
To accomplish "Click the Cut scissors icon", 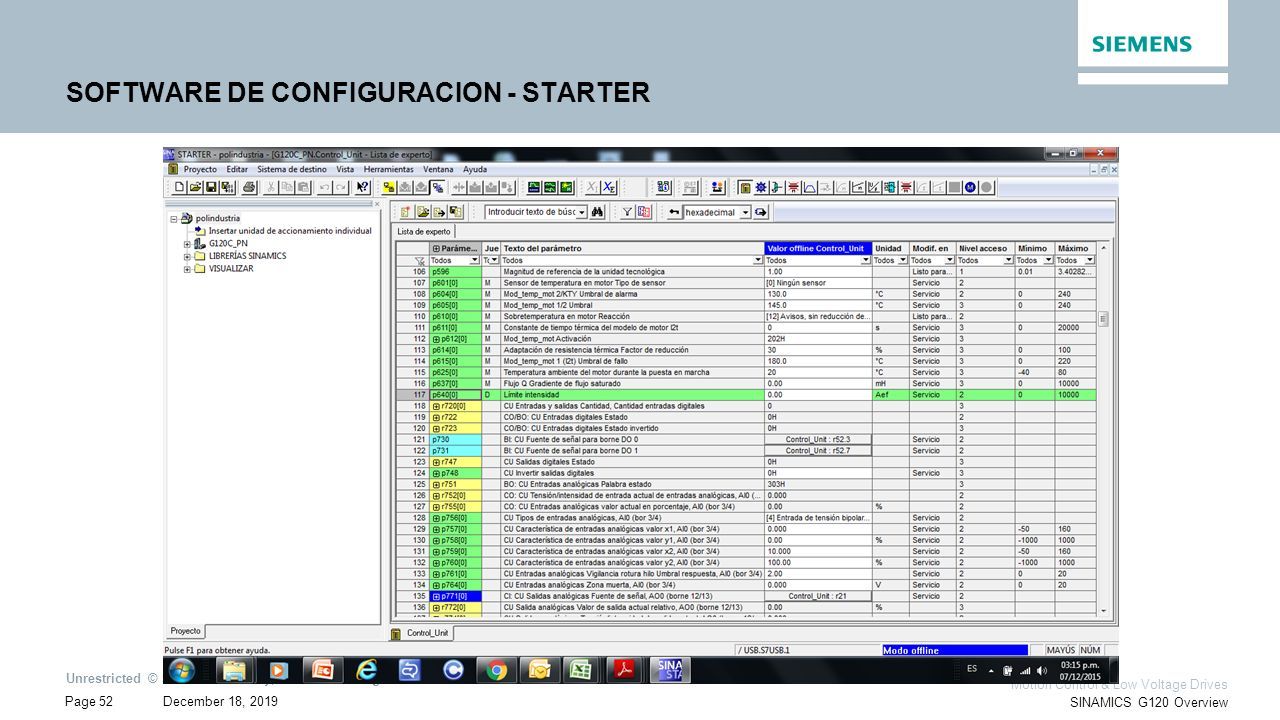I will (x=271, y=187).
